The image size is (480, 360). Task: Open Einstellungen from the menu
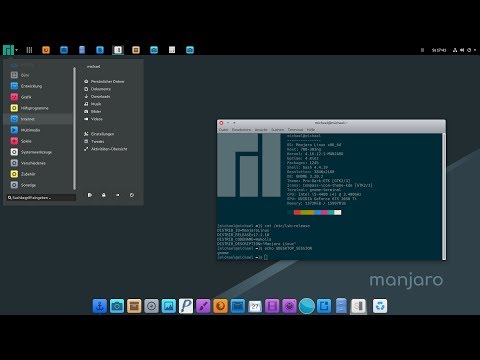pos(99,134)
